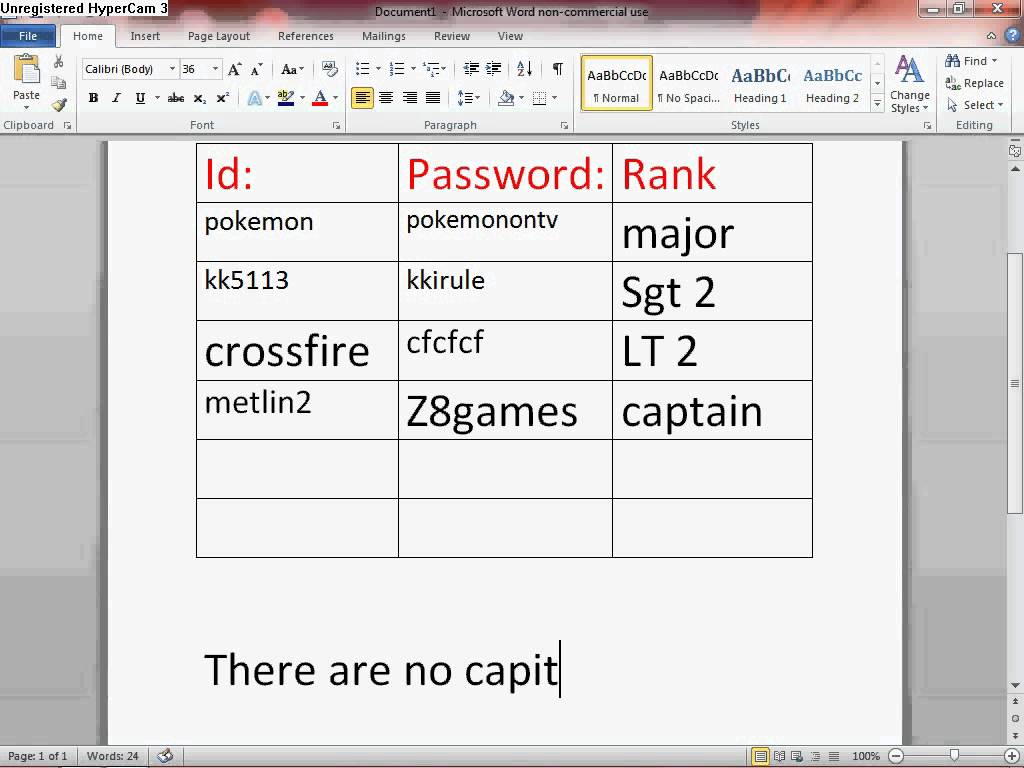Open the File tab
The height and width of the screenshot is (768, 1024).
pos(27,36)
